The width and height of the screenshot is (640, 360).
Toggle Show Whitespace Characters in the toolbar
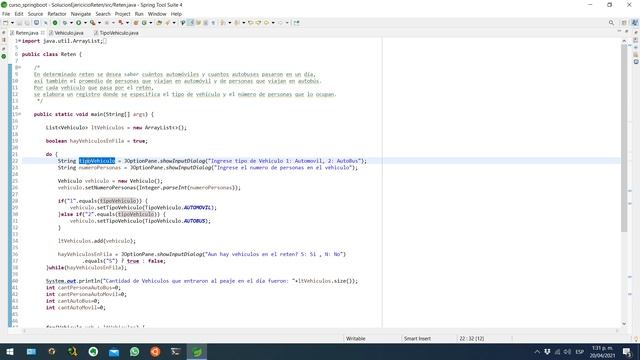tap(213, 23)
